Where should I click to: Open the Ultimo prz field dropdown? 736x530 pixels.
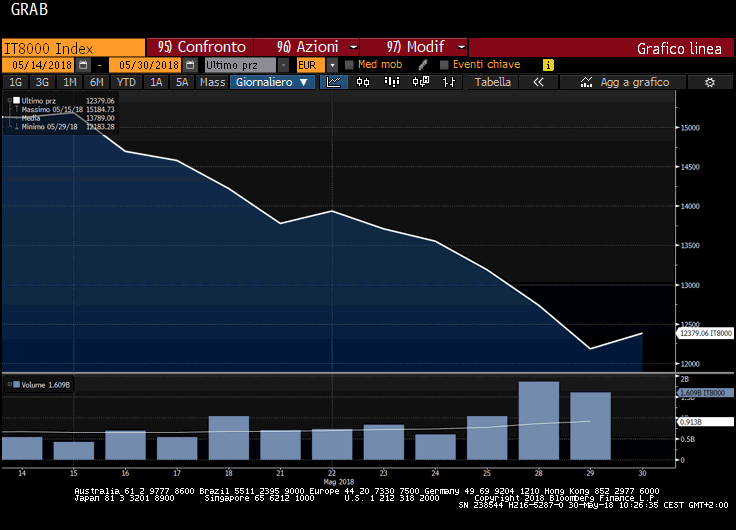pos(284,65)
